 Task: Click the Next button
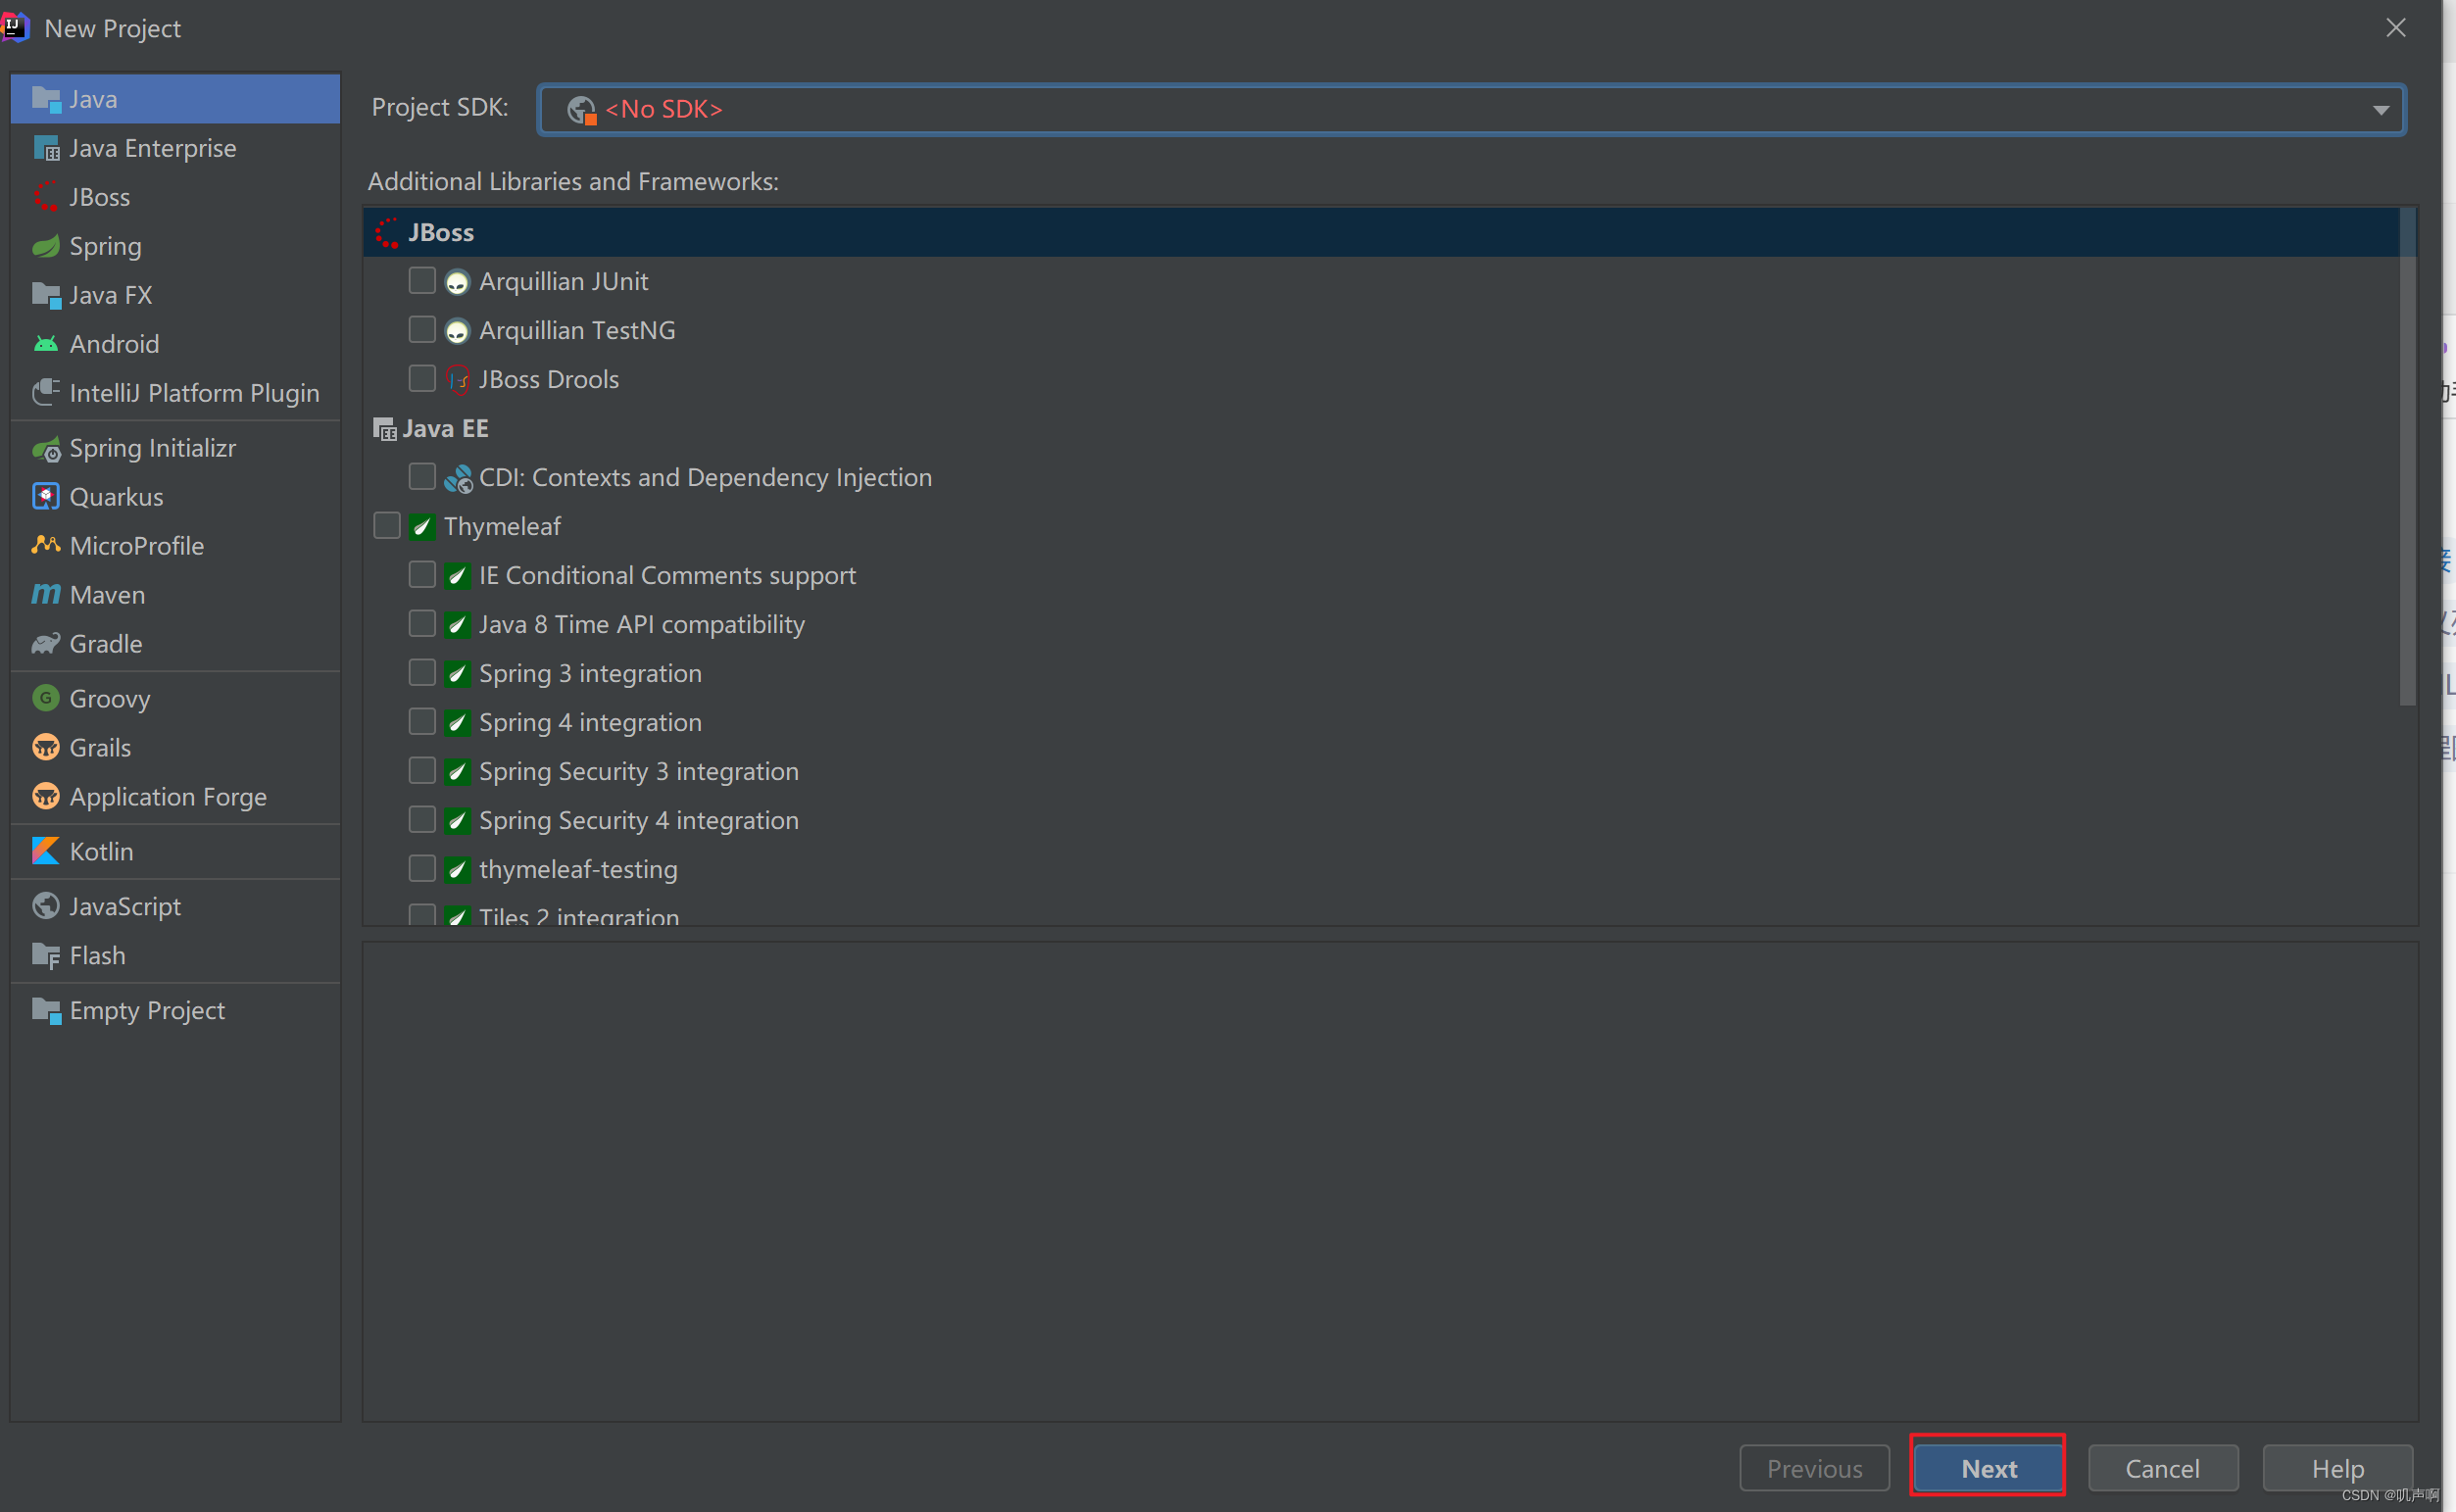pos(1988,1468)
